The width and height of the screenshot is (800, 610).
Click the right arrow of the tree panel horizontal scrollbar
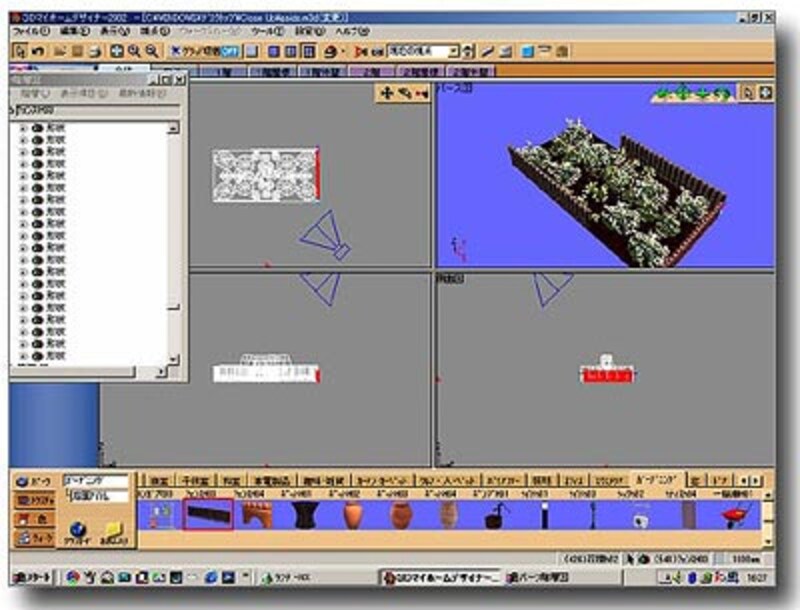[160, 372]
